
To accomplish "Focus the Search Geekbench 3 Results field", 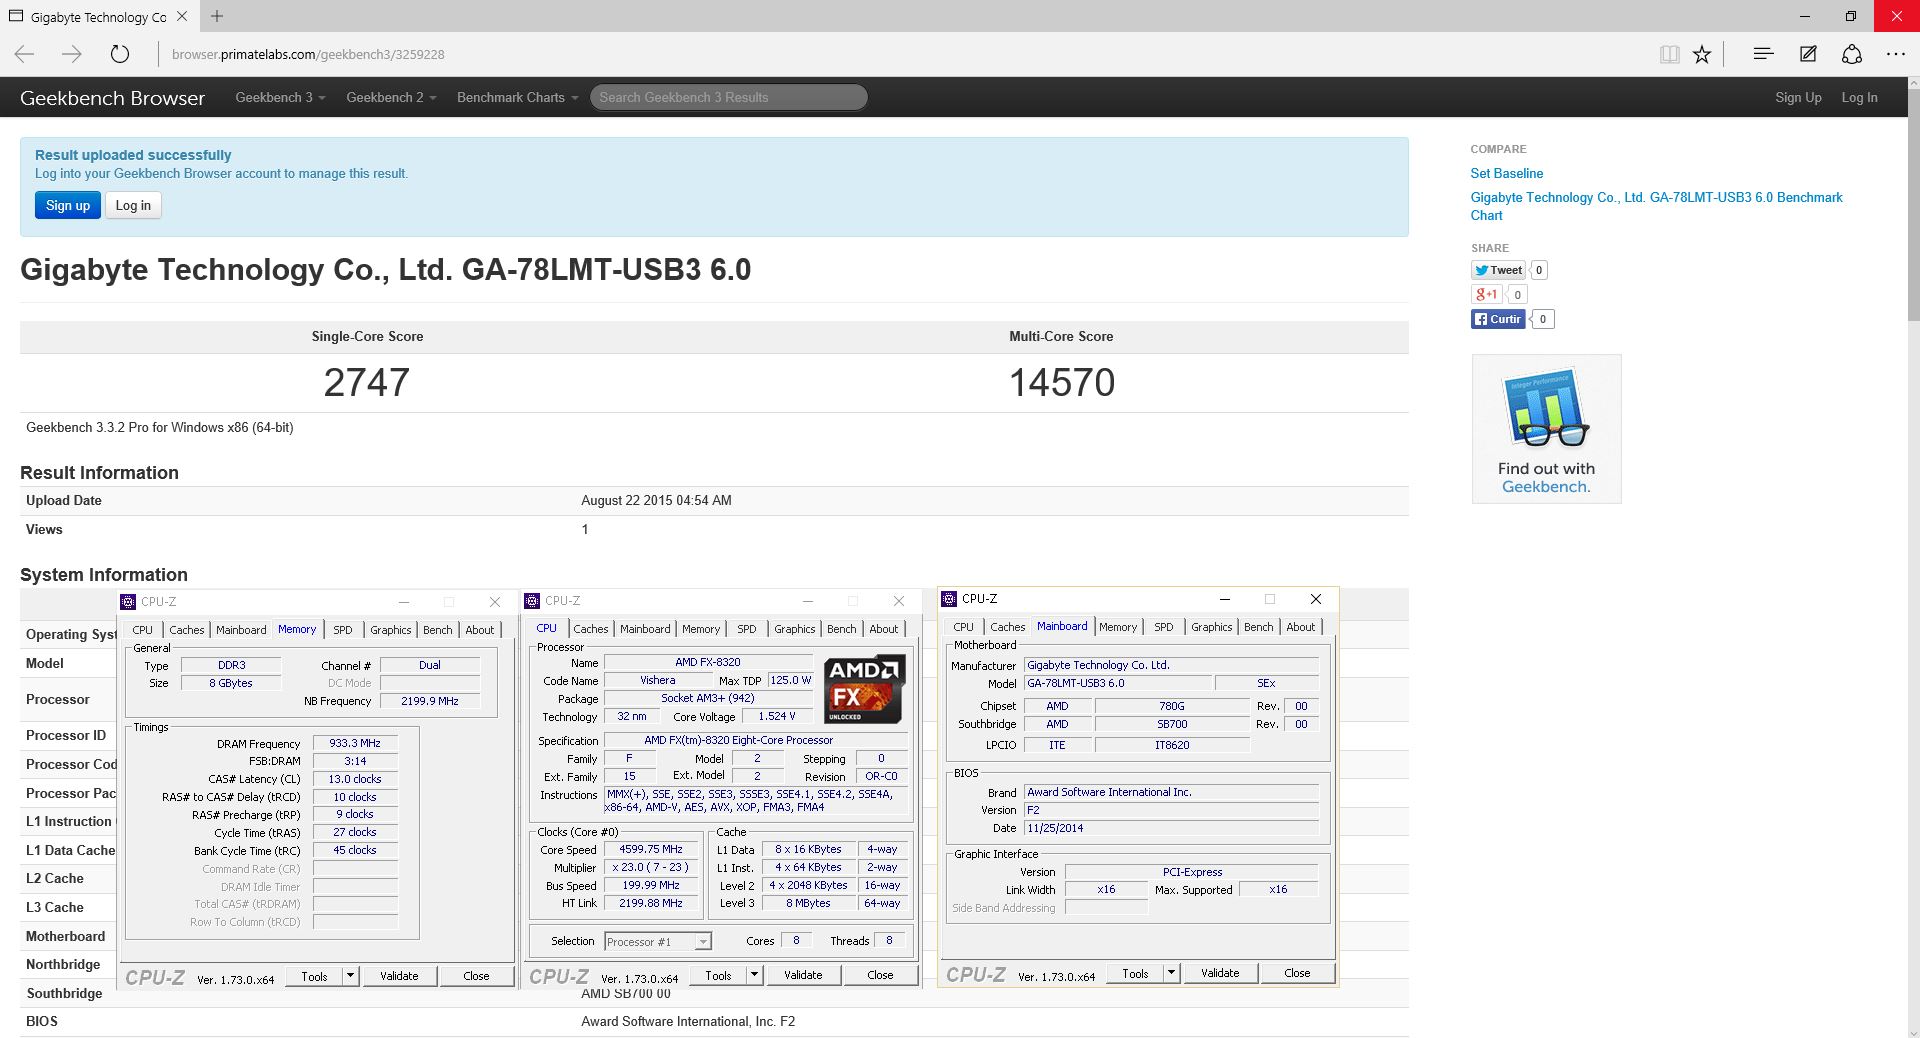I will pyautogui.click(x=728, y=97).
